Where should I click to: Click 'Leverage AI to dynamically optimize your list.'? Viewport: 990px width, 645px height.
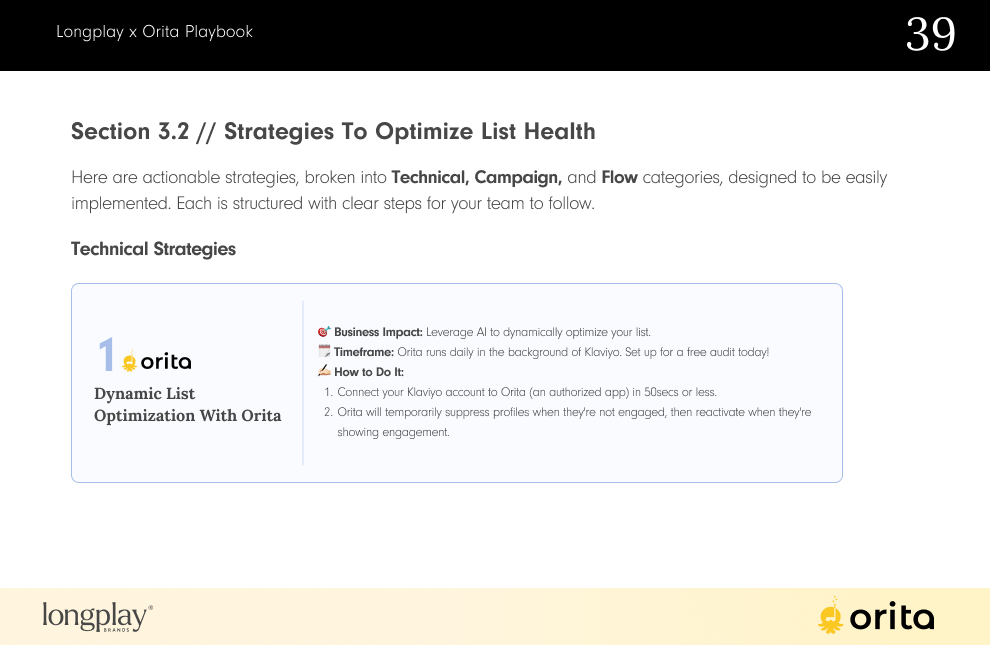click(538, 332)
